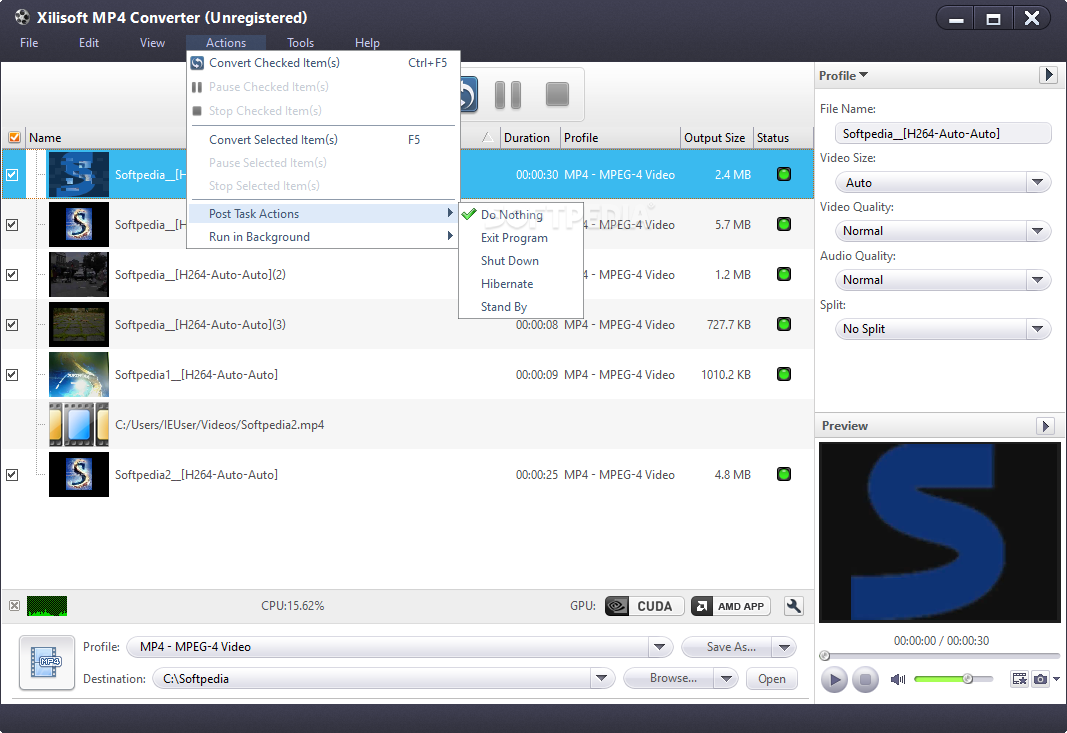Open the Audio Quality dropdown
The height and width of the screenshot is (733, 1067).
pos(1037,280)
